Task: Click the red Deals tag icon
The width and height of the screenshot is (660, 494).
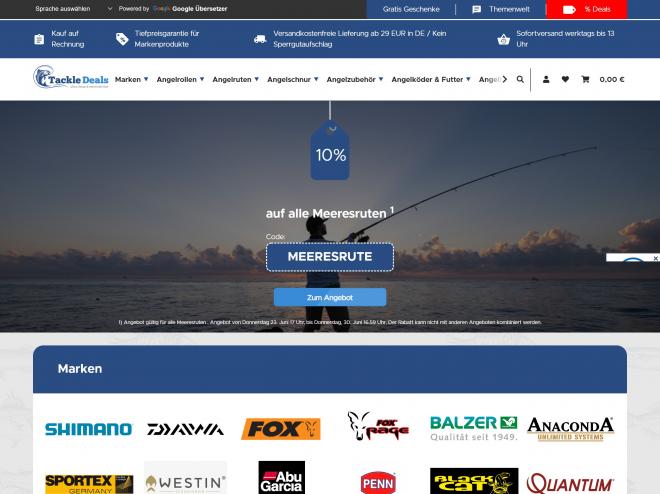Action: click(569, 9)
